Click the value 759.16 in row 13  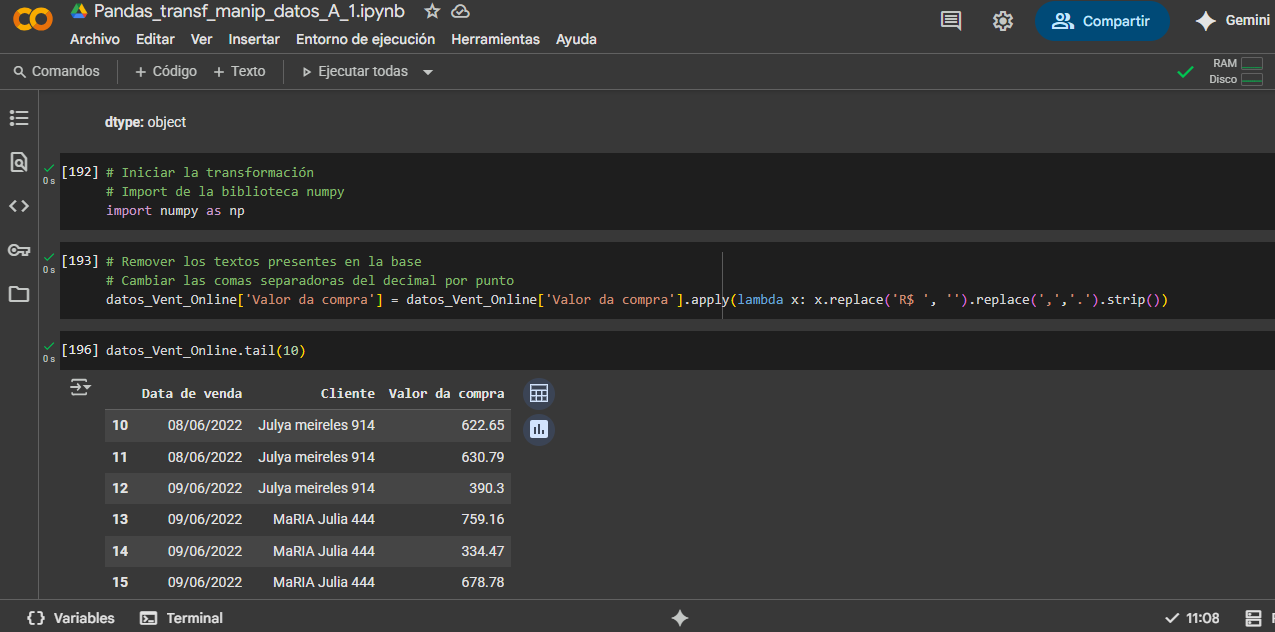tap(483, 519)
